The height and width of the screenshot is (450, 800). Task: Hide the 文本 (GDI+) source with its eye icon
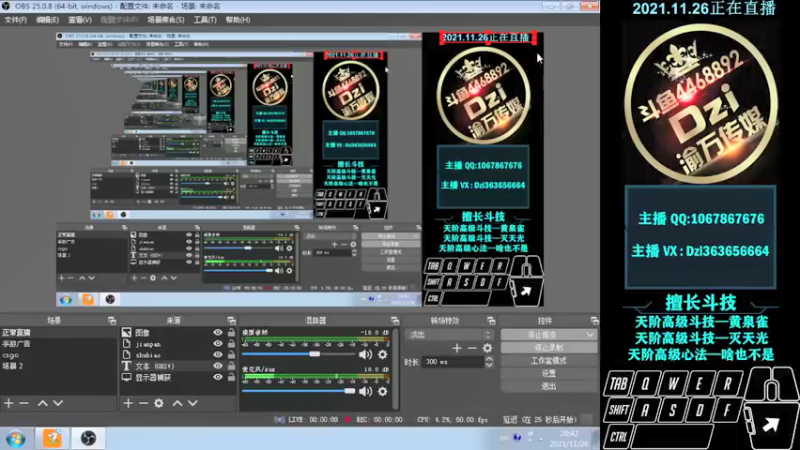coord(218,366)
